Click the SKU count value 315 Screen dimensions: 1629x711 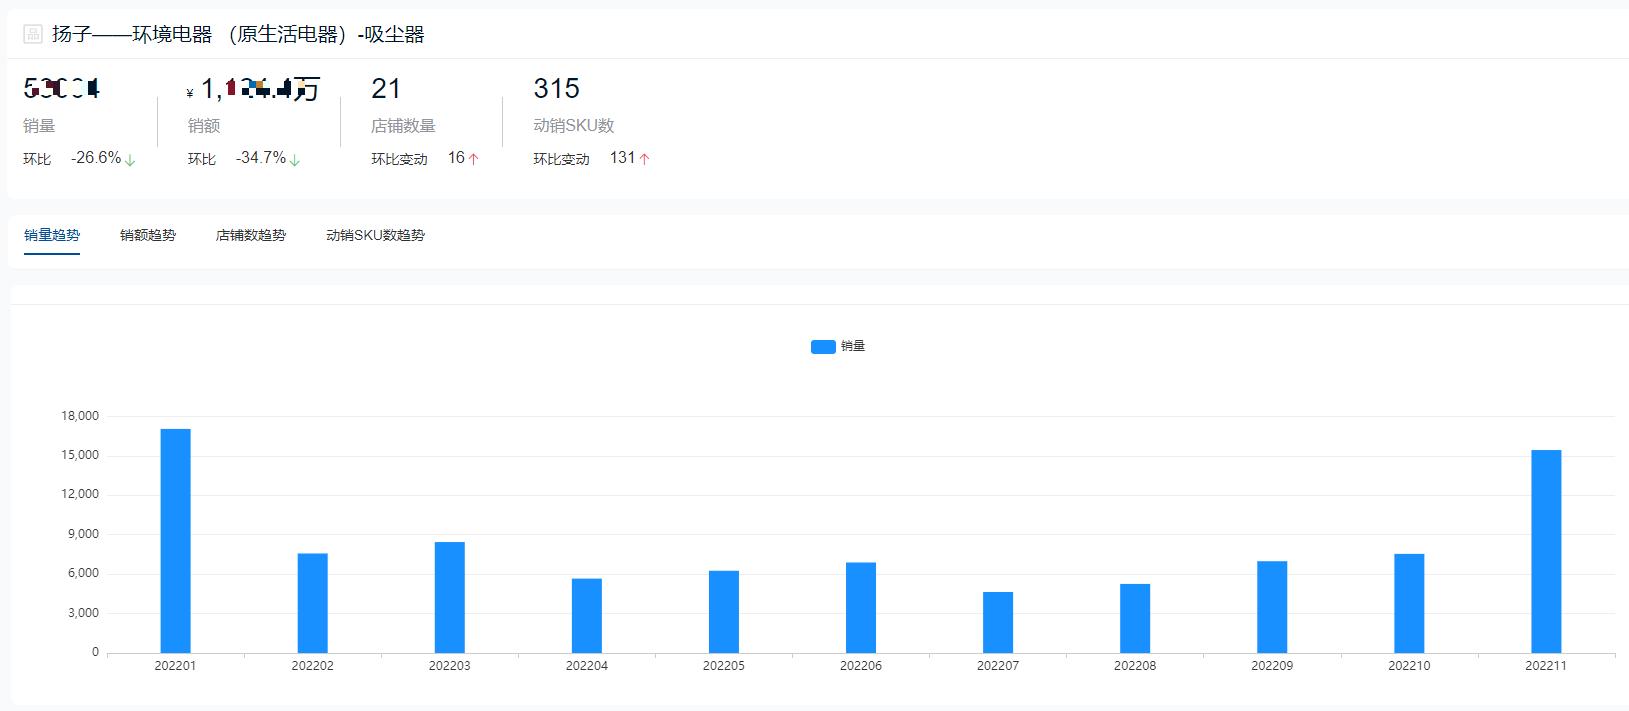click(x=556, y=89)
